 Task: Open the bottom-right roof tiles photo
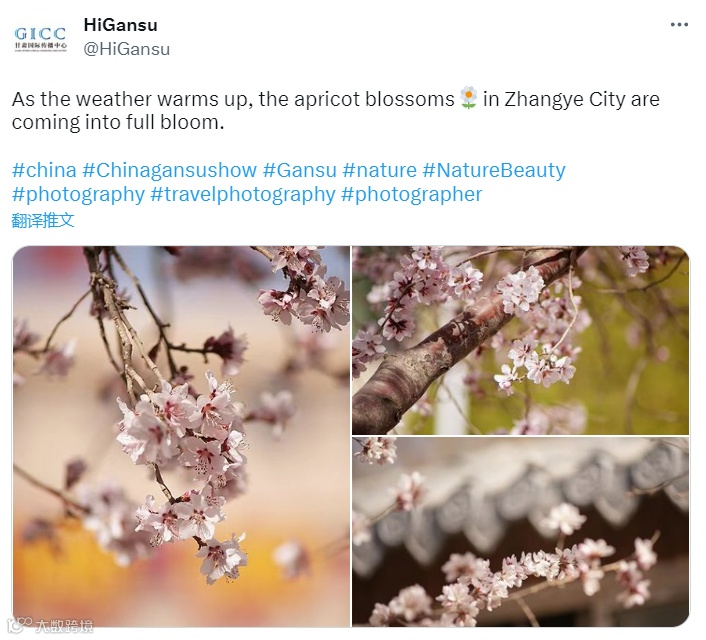tap(520, 531)
